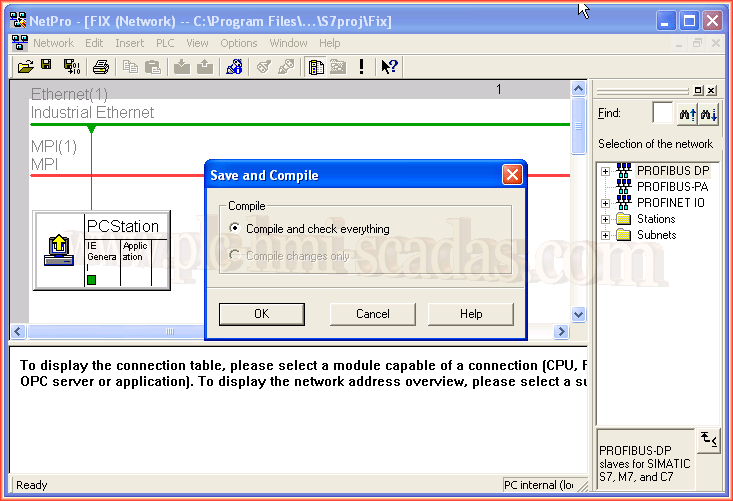This screenshot has width=733, height=501.
Task: Click the Print toolbar icon
Action: tap(100, 67)
